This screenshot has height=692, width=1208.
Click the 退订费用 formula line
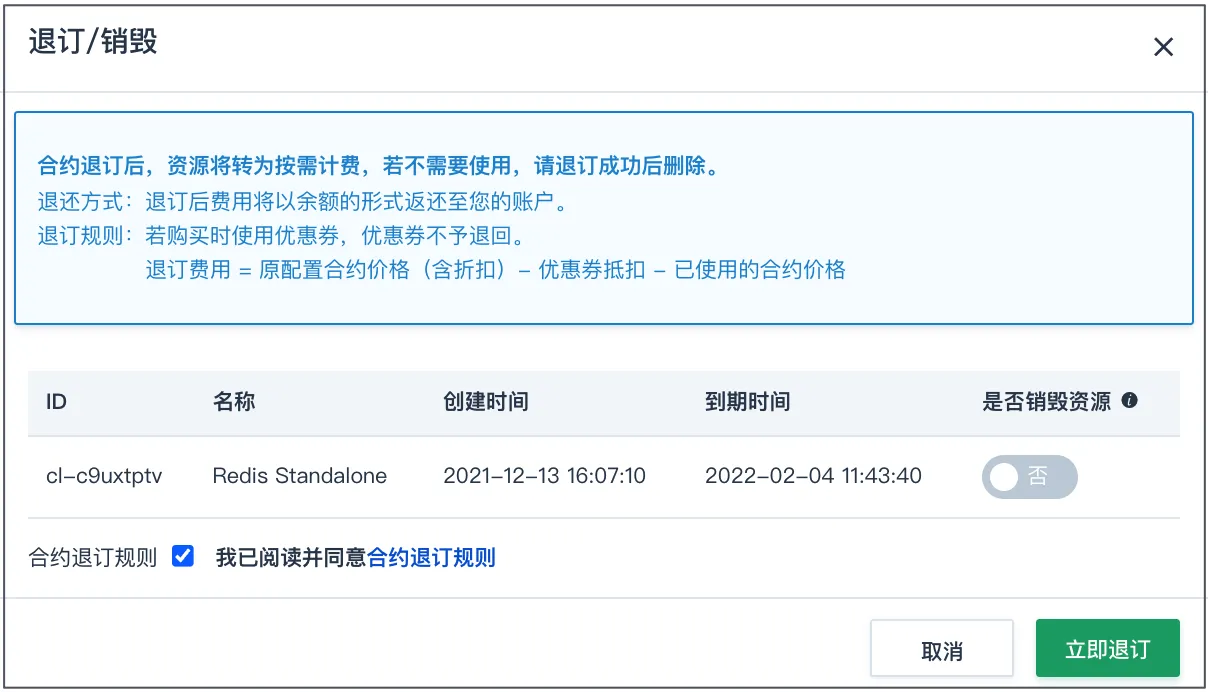pyautogui.click(x=495, y=270)
